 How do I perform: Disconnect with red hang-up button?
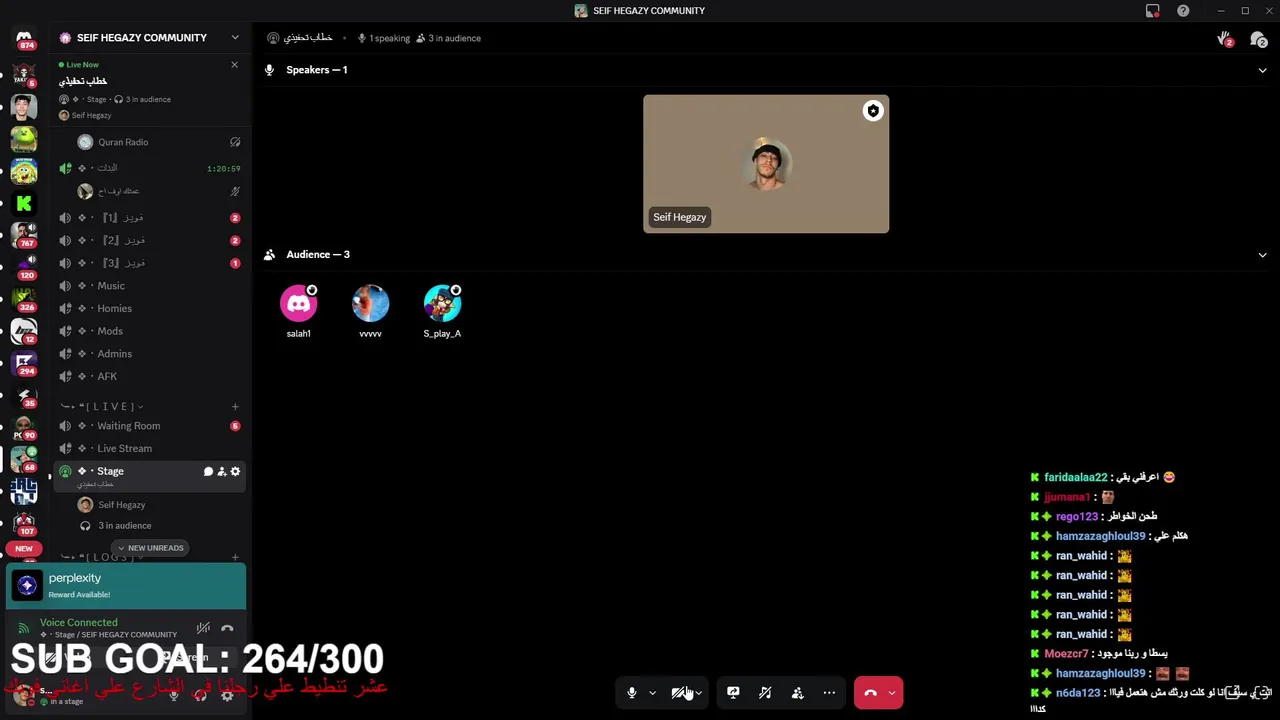coord(870,693)
